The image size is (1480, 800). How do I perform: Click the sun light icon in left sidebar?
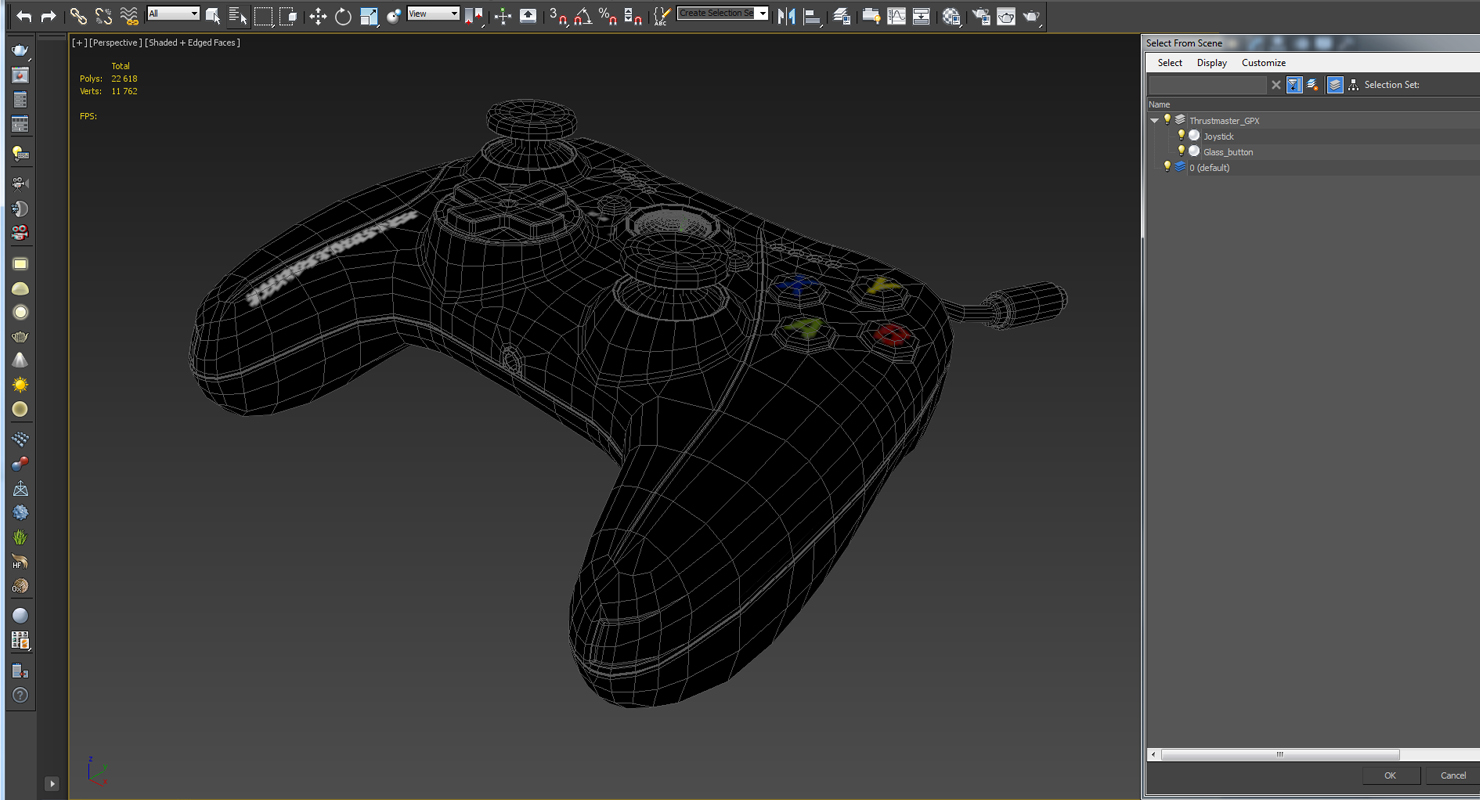20,385
